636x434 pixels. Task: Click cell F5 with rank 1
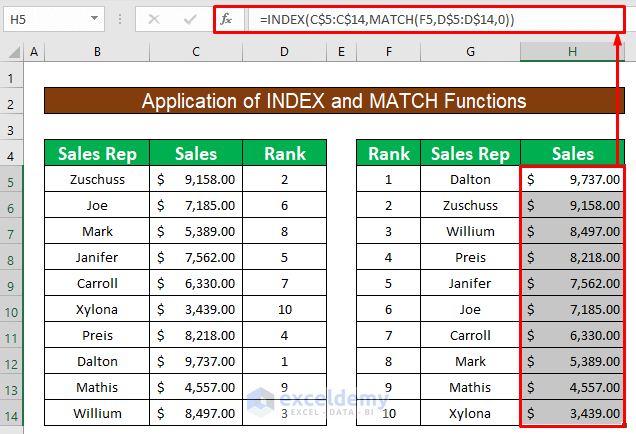coord(389,179)
